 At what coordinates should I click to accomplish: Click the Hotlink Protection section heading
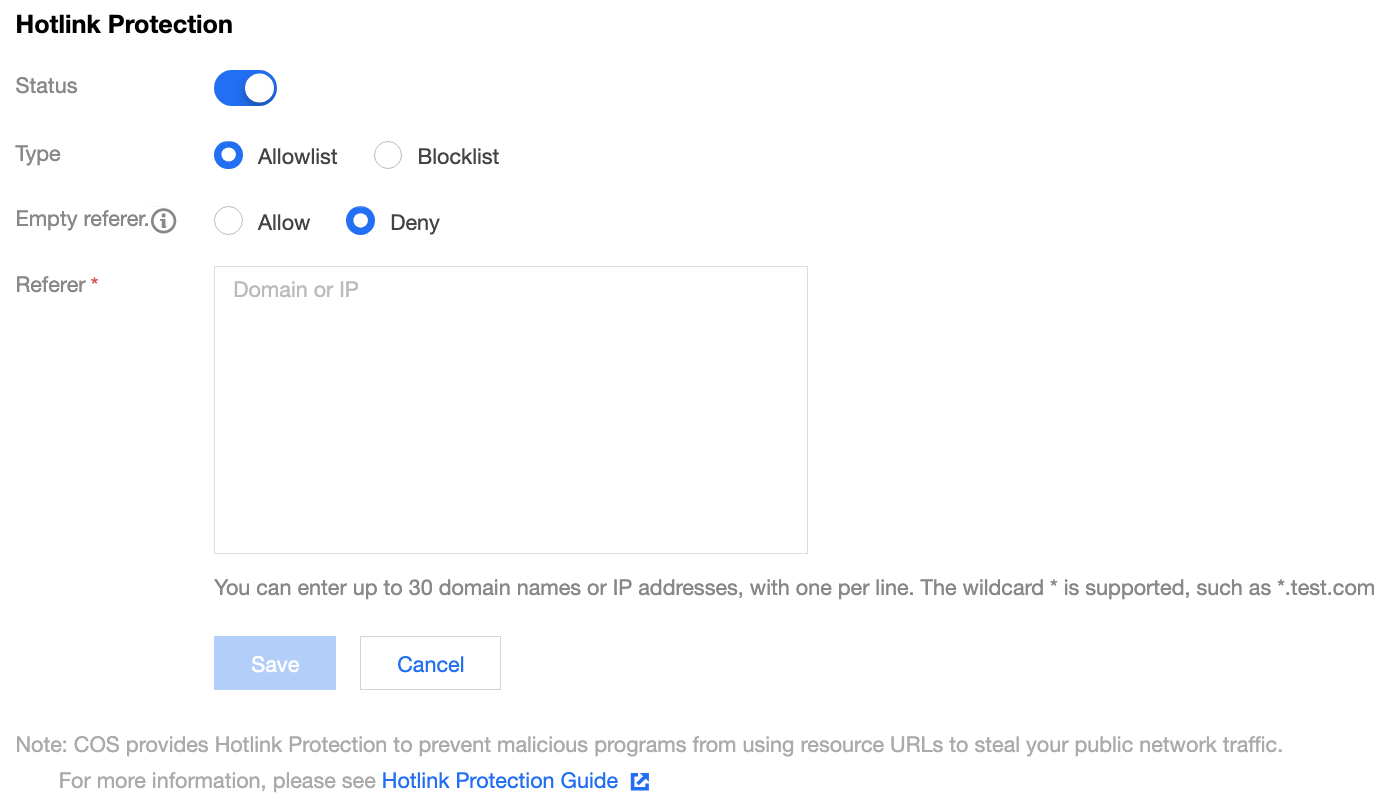124,25
